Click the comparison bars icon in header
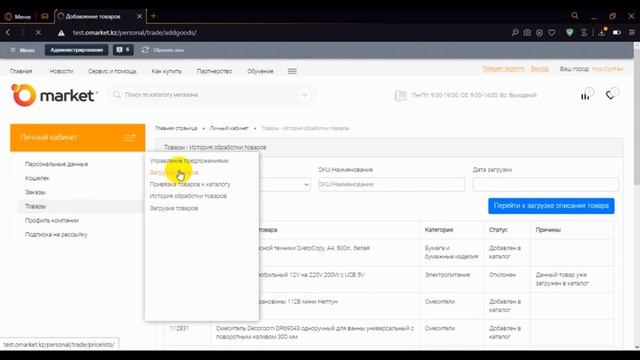Image resolution: width=640 pixels, height=360 pixels. 585,96
